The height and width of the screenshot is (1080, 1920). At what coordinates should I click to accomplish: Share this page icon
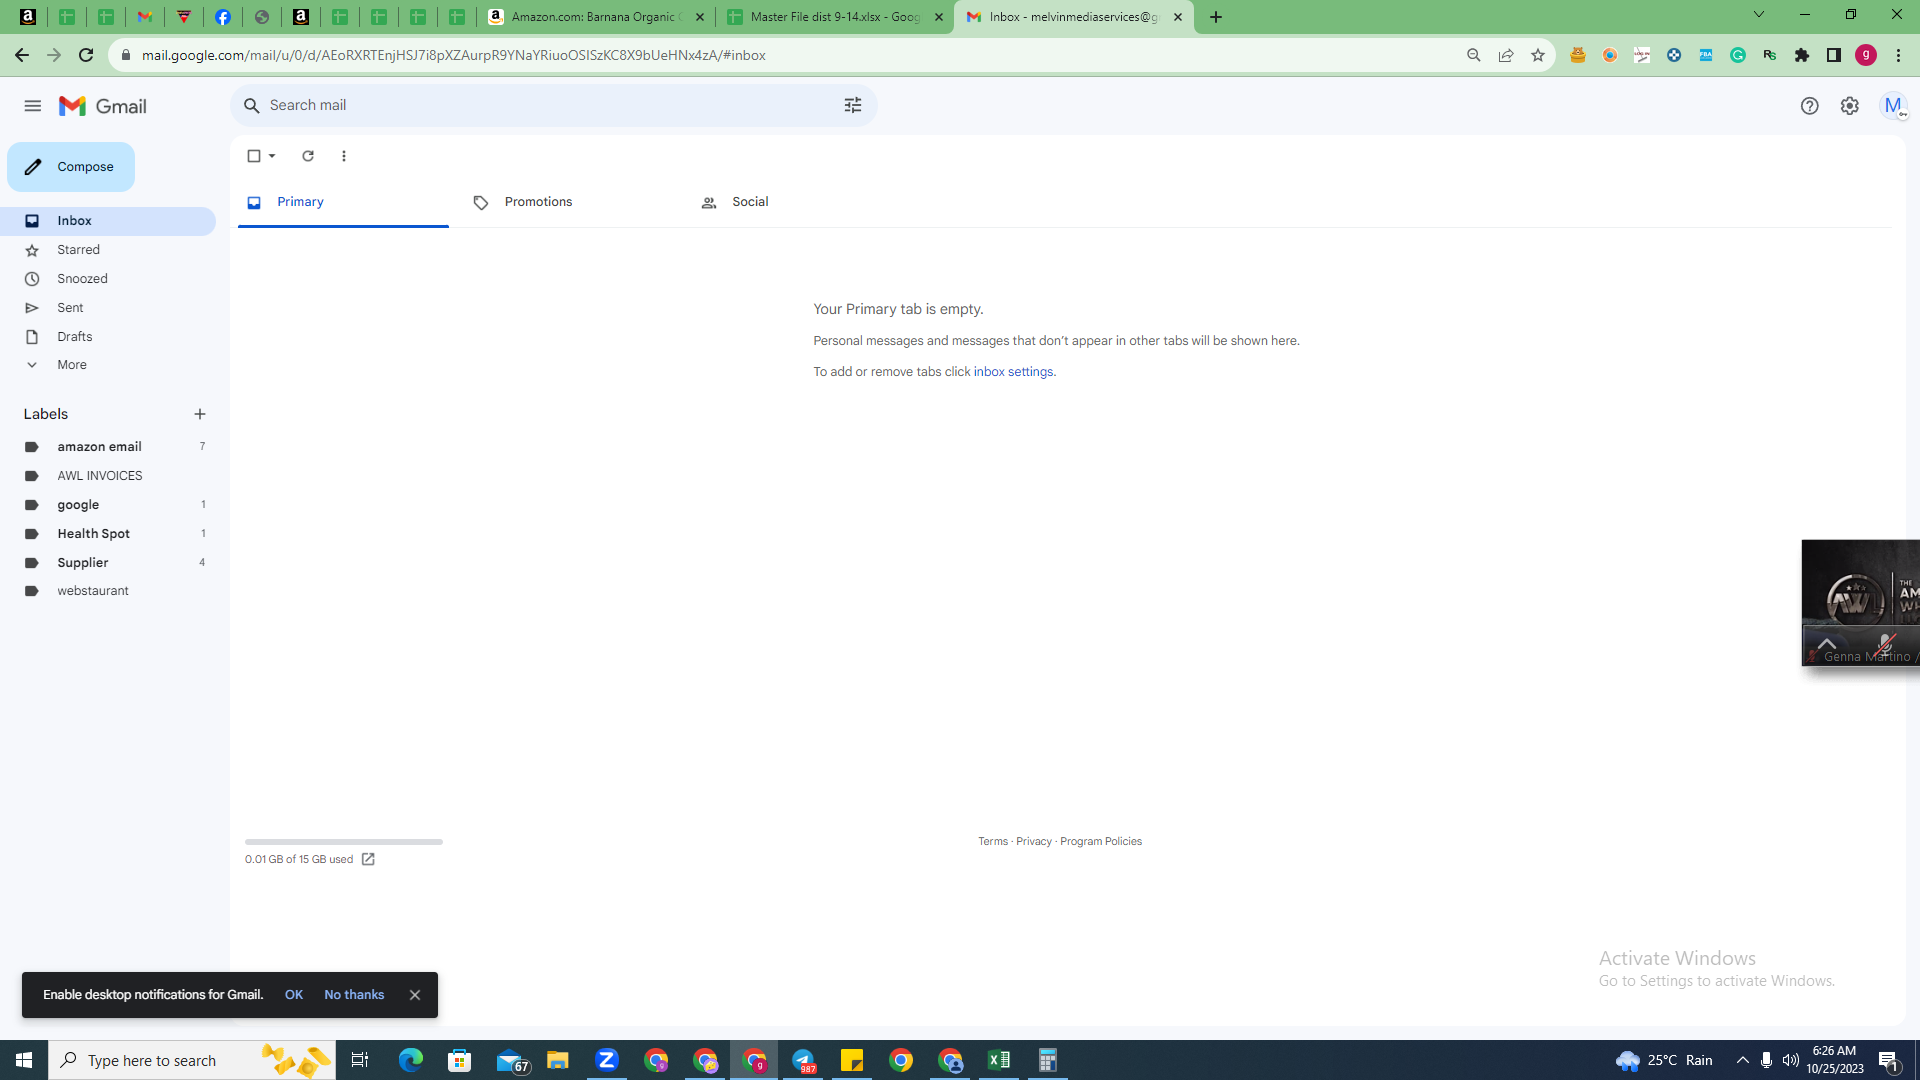click(x=1506, y=55)
